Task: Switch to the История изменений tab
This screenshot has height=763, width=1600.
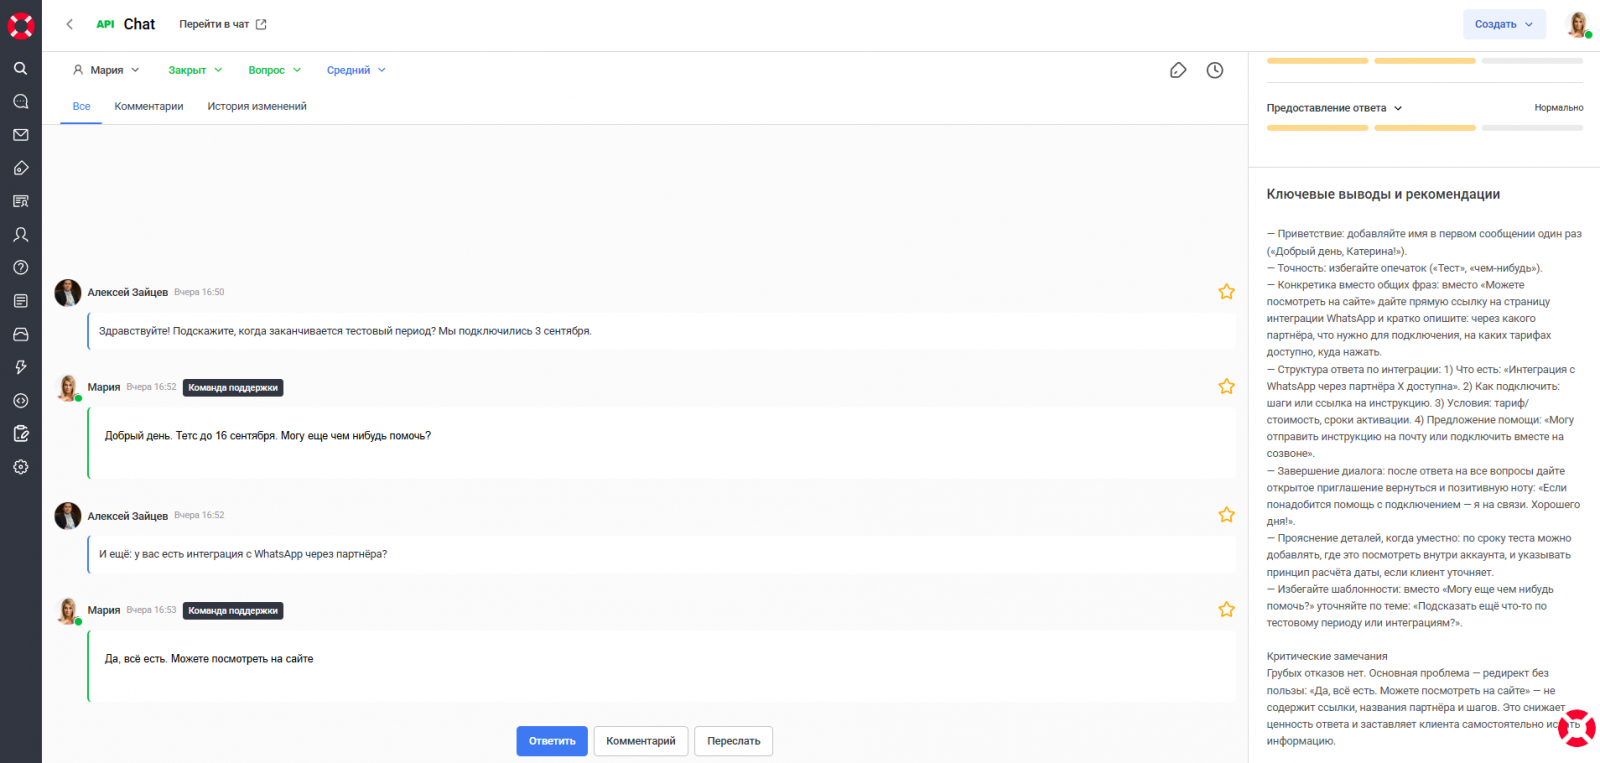Action: [x=257, y=106]
